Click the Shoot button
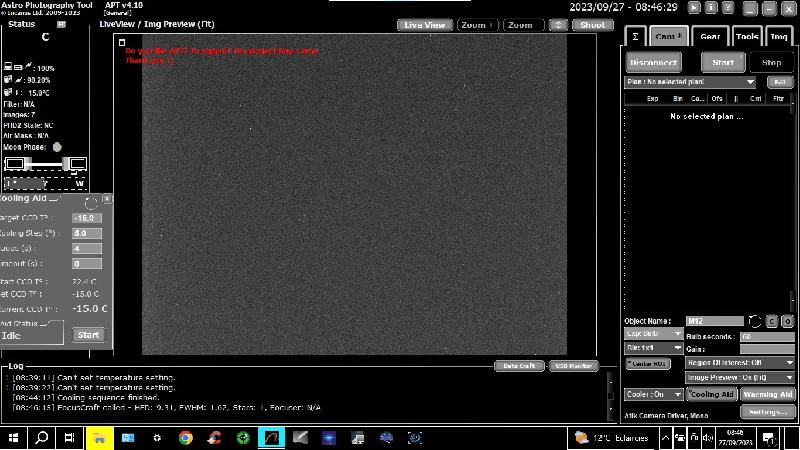800x450 pixels. (x=592, y=25)
